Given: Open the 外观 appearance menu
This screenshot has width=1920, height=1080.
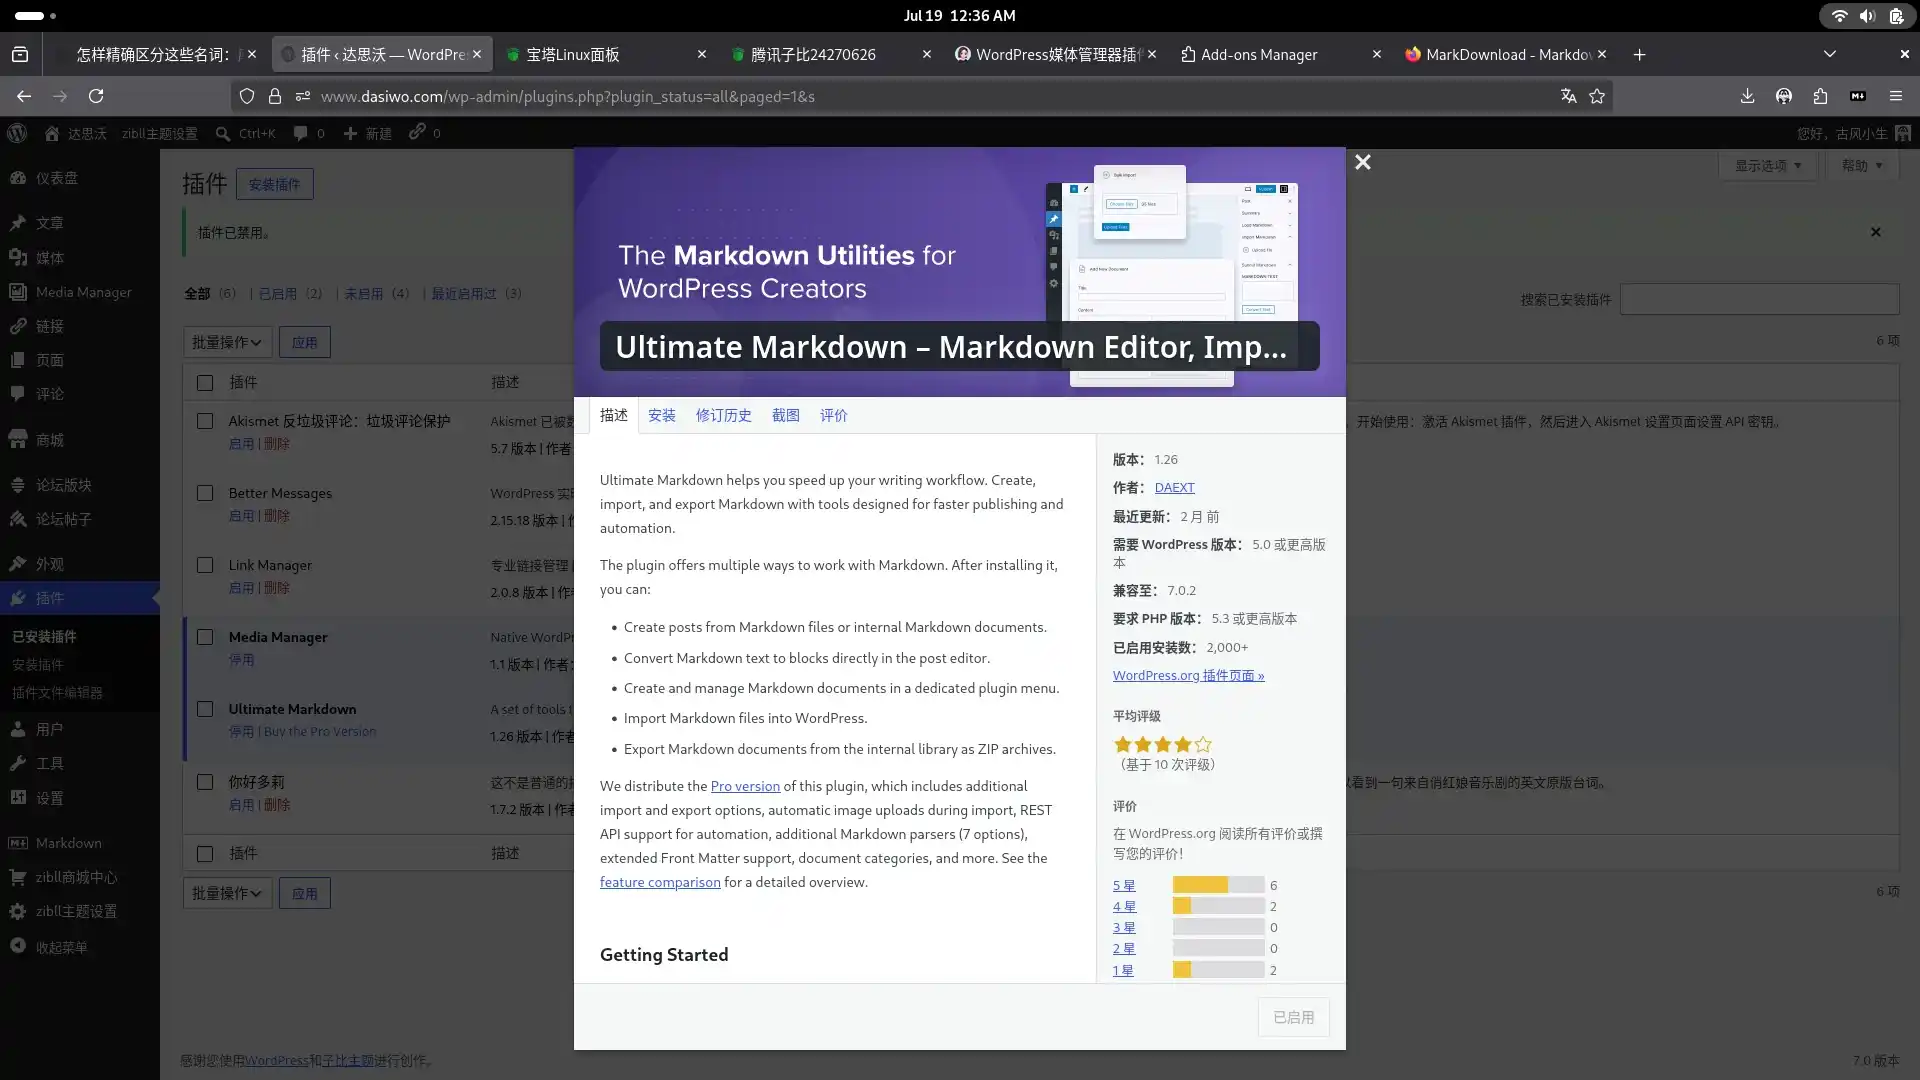Looking at the screenshot, I should coord(80,564).
